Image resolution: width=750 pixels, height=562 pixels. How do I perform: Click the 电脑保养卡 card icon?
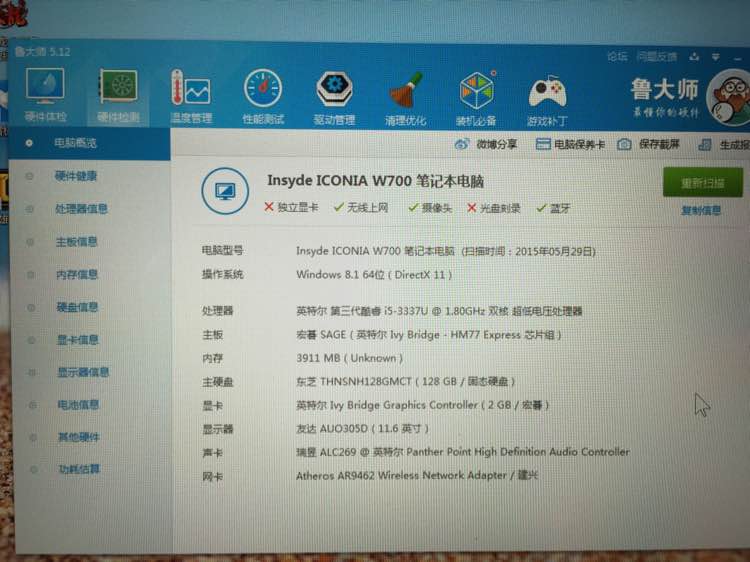(x=543, y=143)
